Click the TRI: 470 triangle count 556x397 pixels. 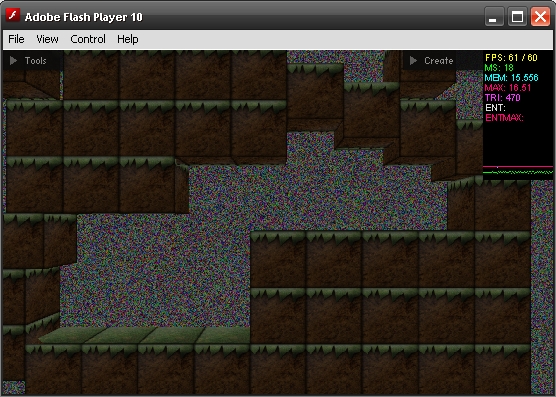click(502, 97)
